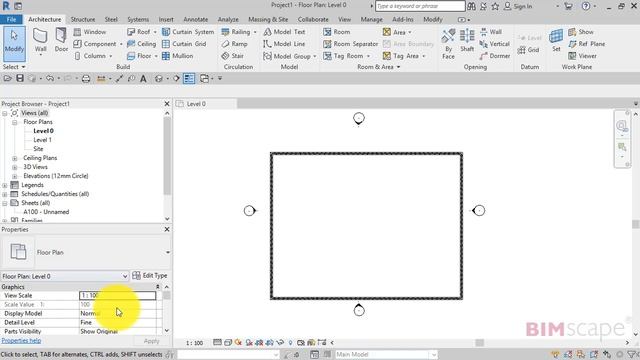Select the Curtain Grid tool

(x=184, y=44)
